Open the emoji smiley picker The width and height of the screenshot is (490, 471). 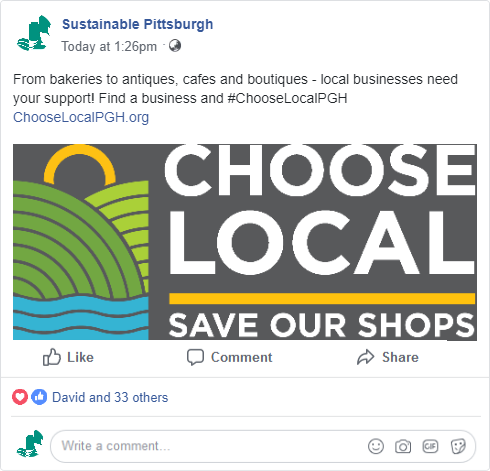[x=376, y=446]
